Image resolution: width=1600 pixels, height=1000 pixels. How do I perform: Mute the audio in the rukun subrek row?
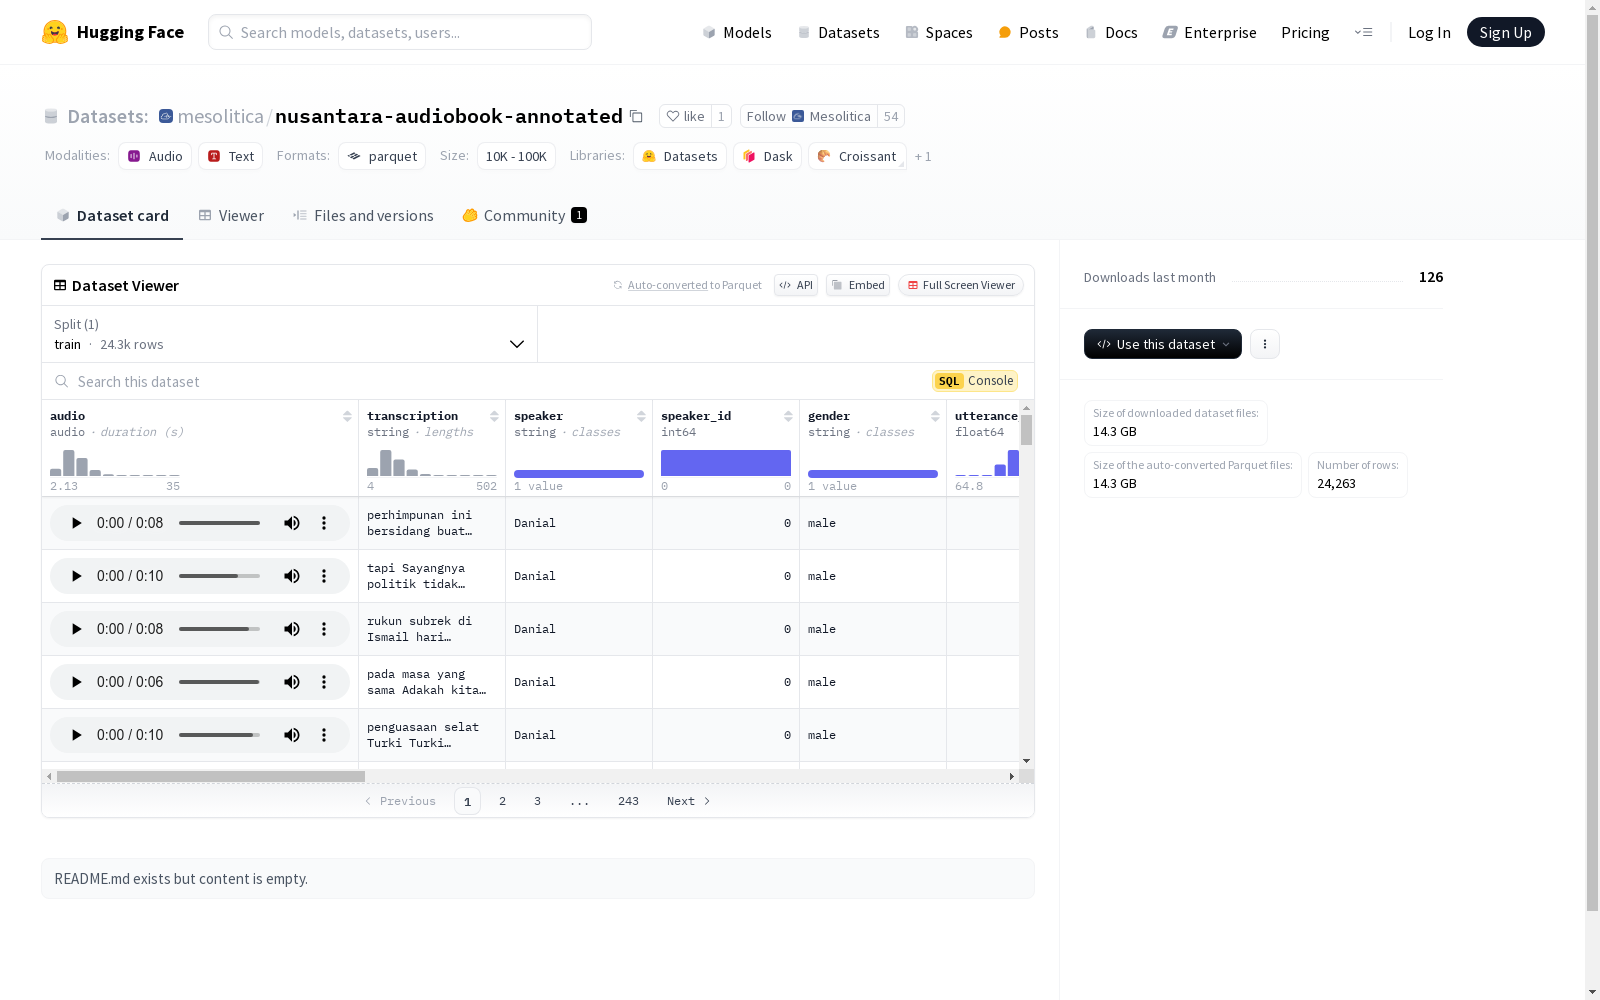tap(292, 629)
